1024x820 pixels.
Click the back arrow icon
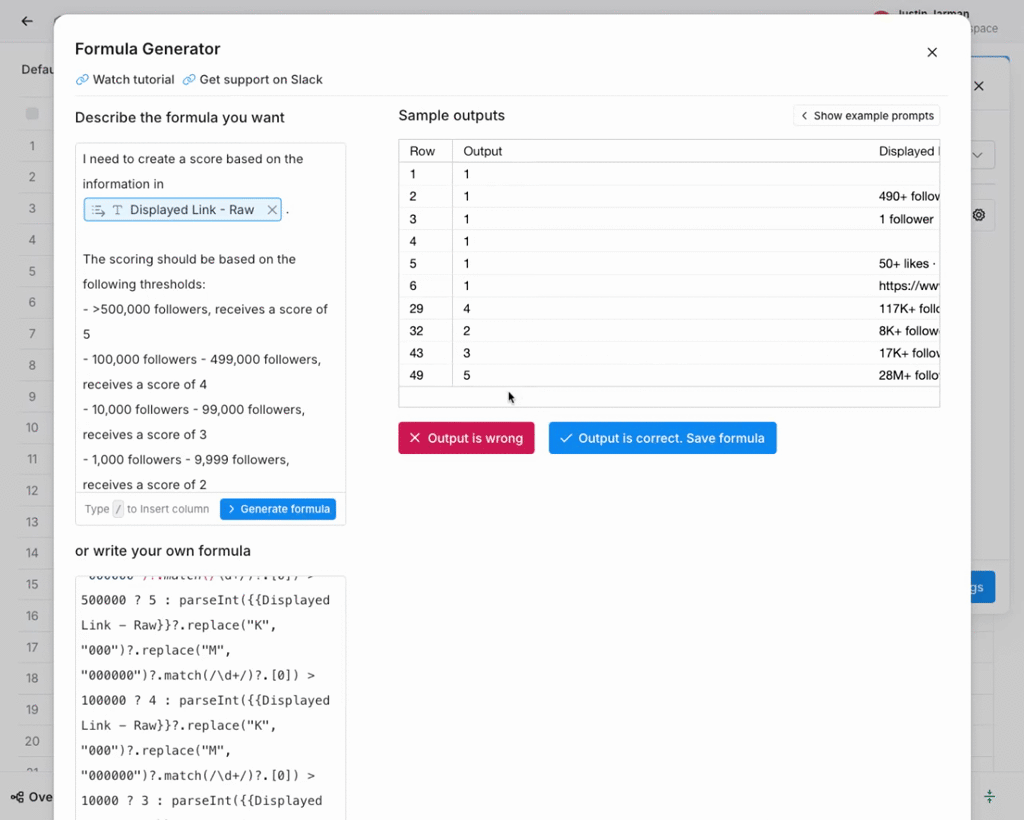click(x=27, y=21)
